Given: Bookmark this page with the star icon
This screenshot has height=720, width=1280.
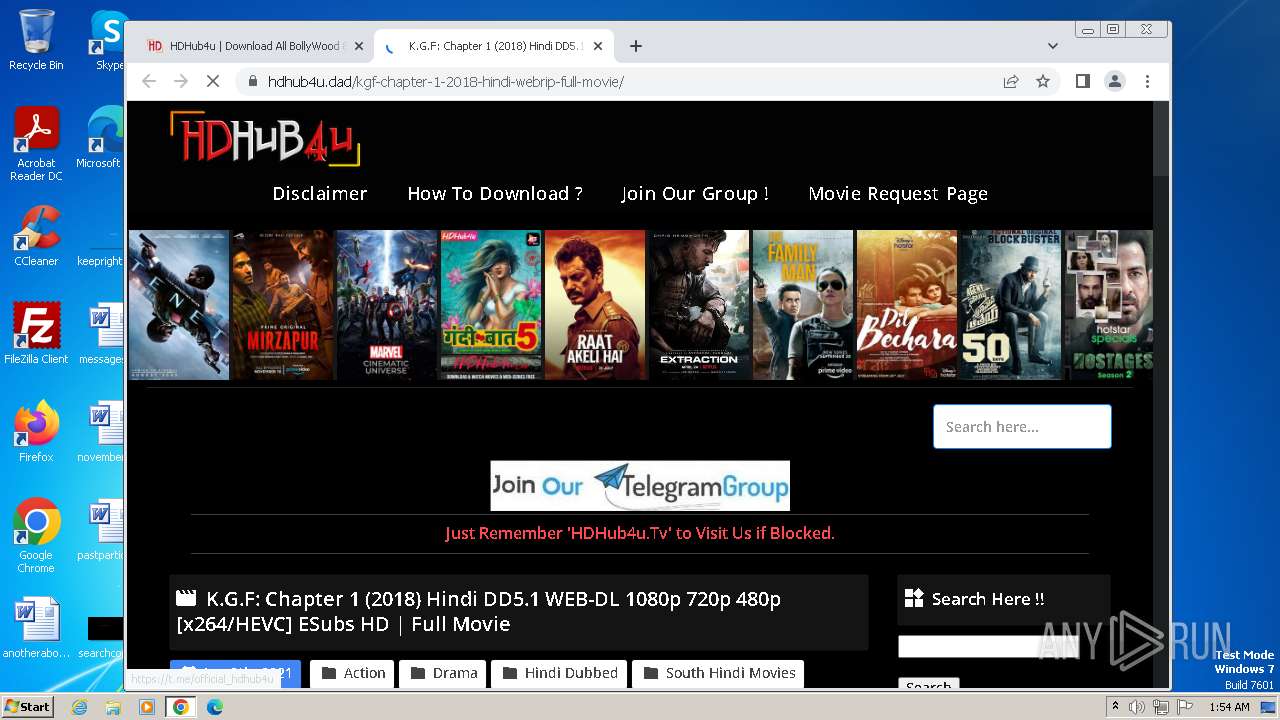Looking at the screenshot, I should click(x=1043, y=81).
